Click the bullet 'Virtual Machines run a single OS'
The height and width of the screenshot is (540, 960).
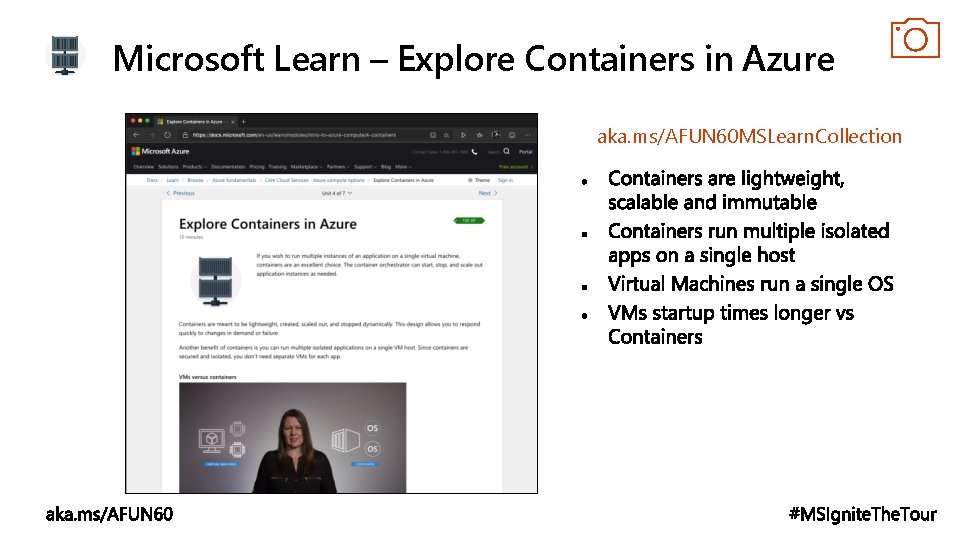click(x=750, y=284)
